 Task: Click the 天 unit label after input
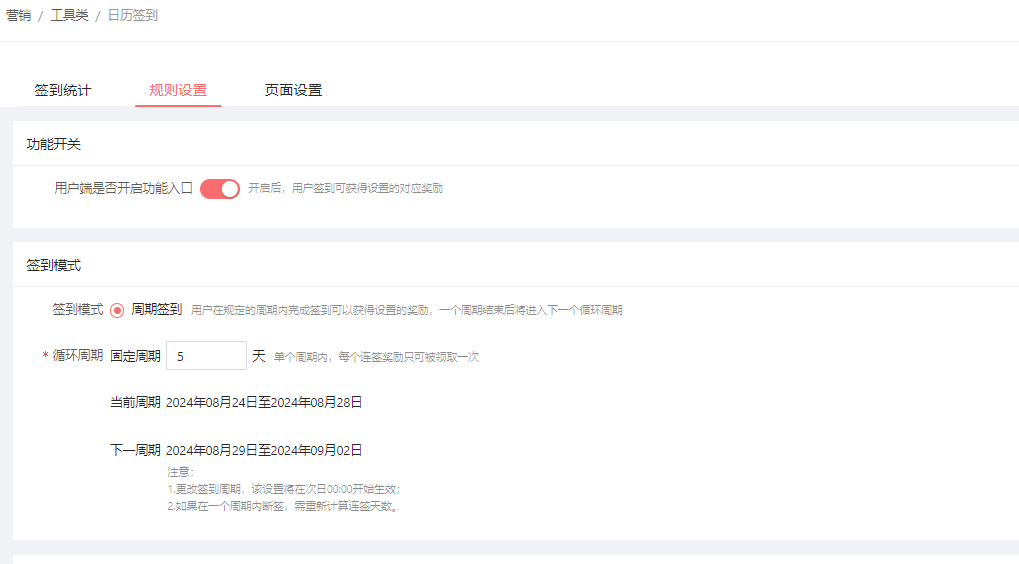[259, 356]
